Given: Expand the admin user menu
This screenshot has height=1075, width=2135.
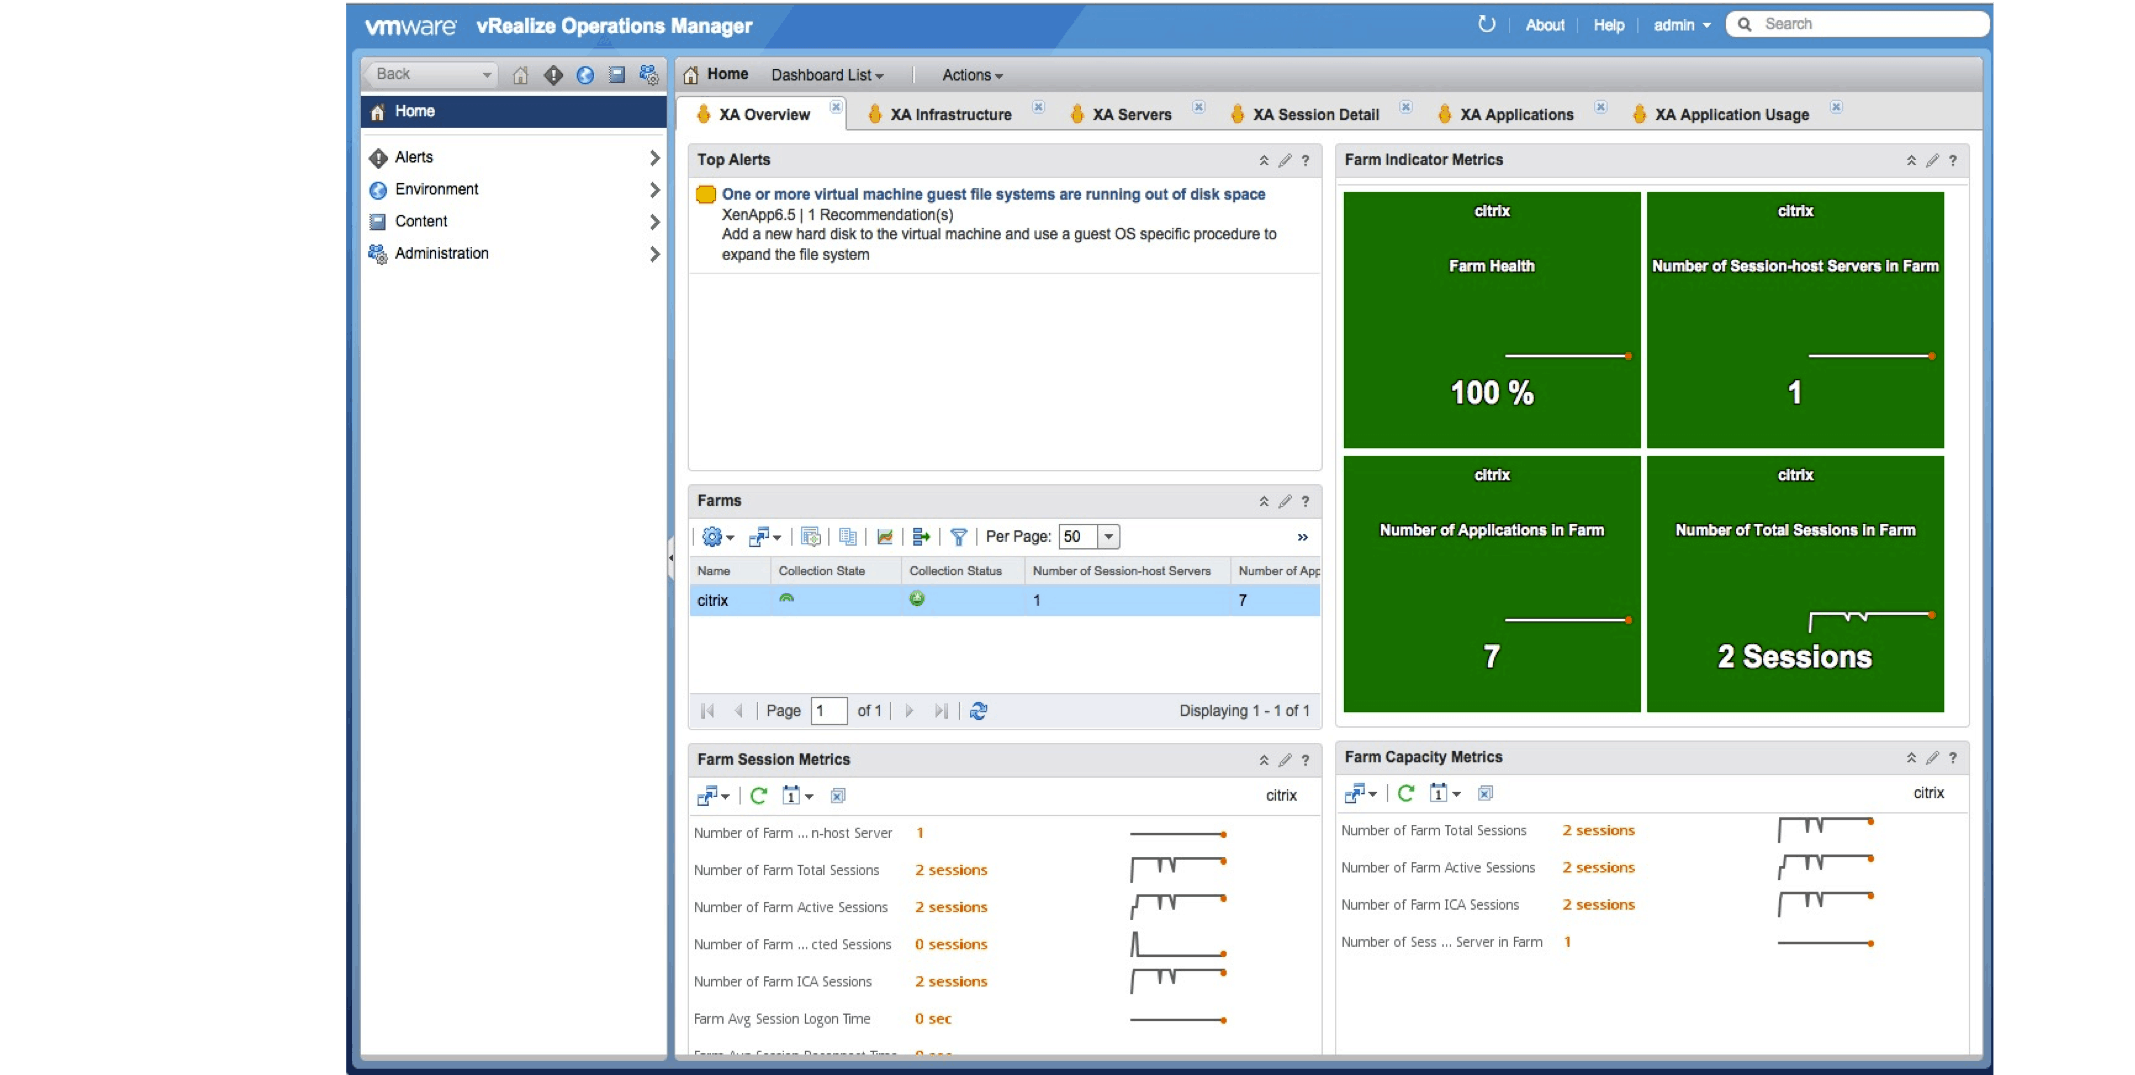Looking at the screenshot, I should click(x=1681, y=25).
